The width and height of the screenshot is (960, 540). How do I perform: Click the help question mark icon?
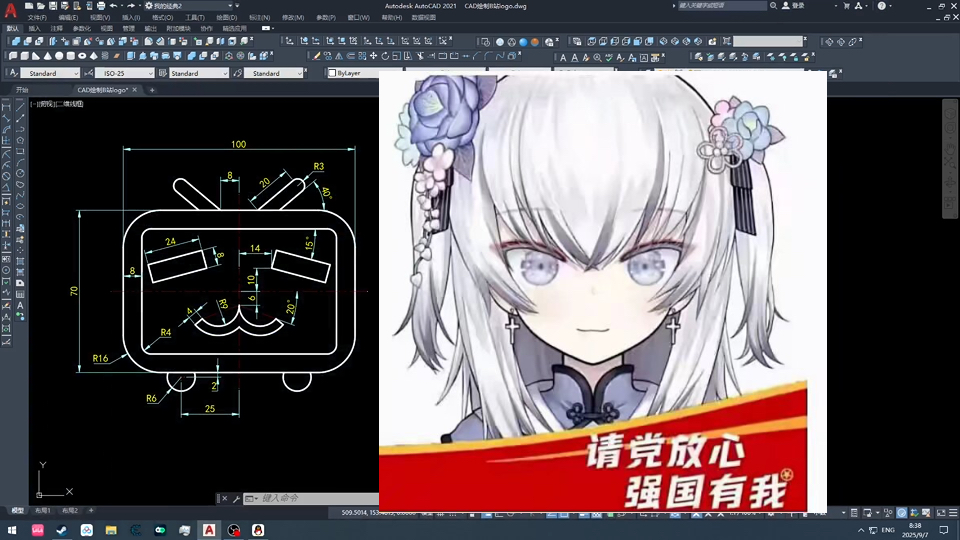click(881, 6)
